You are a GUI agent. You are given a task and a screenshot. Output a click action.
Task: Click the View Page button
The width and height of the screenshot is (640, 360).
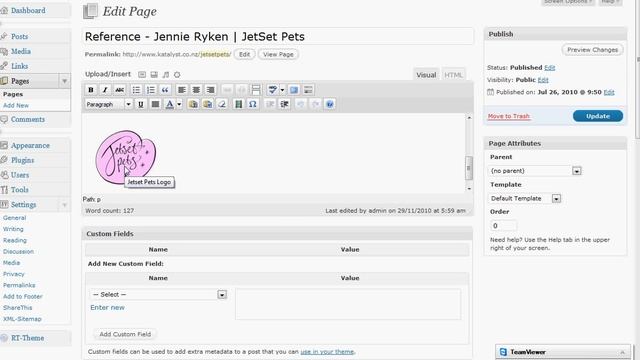point(278,54)
